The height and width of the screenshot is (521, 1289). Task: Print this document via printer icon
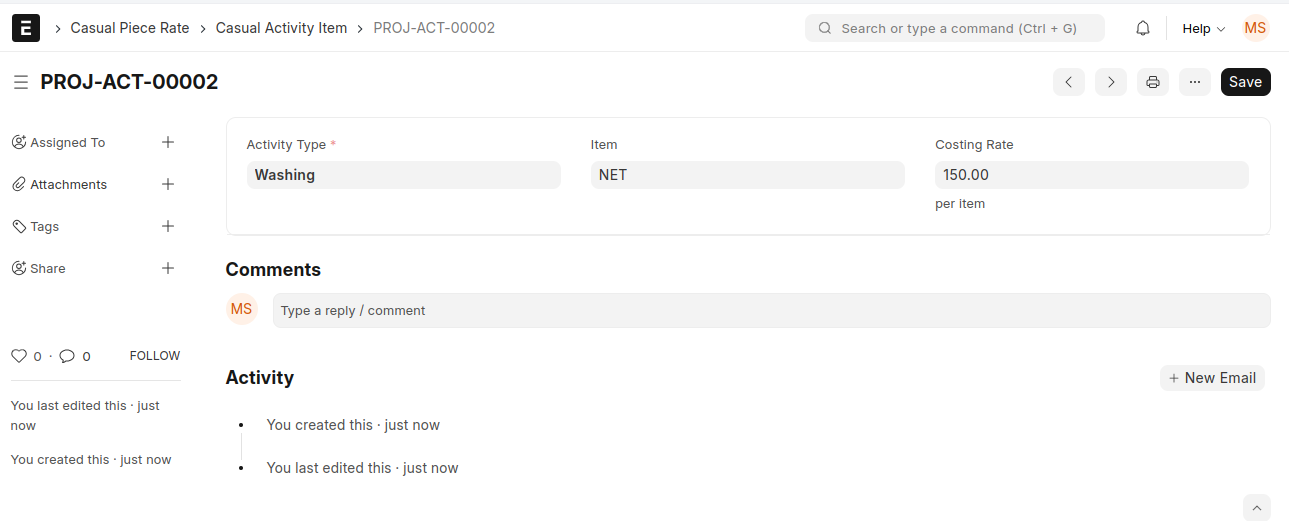coord(1153,82)
